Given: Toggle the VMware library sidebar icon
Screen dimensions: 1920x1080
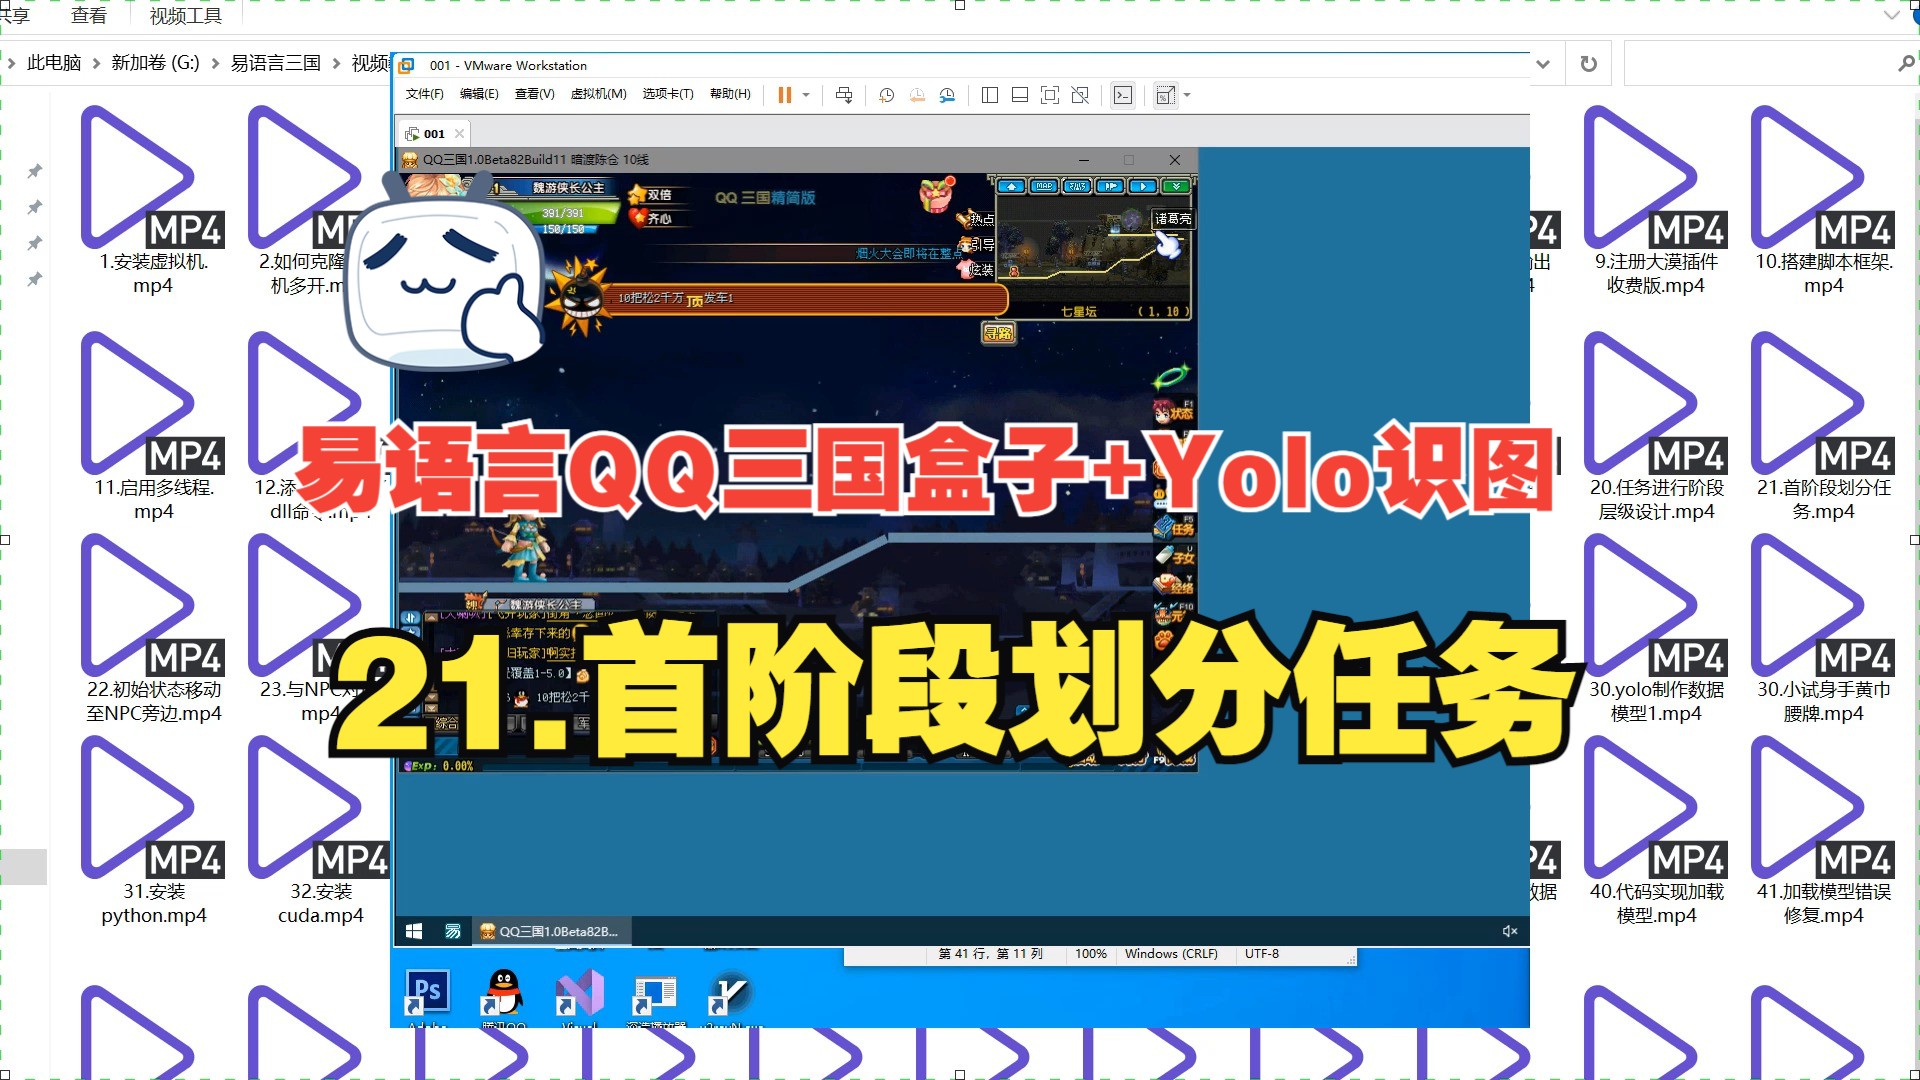Looking at the screenshot, I should click(990, 95).
